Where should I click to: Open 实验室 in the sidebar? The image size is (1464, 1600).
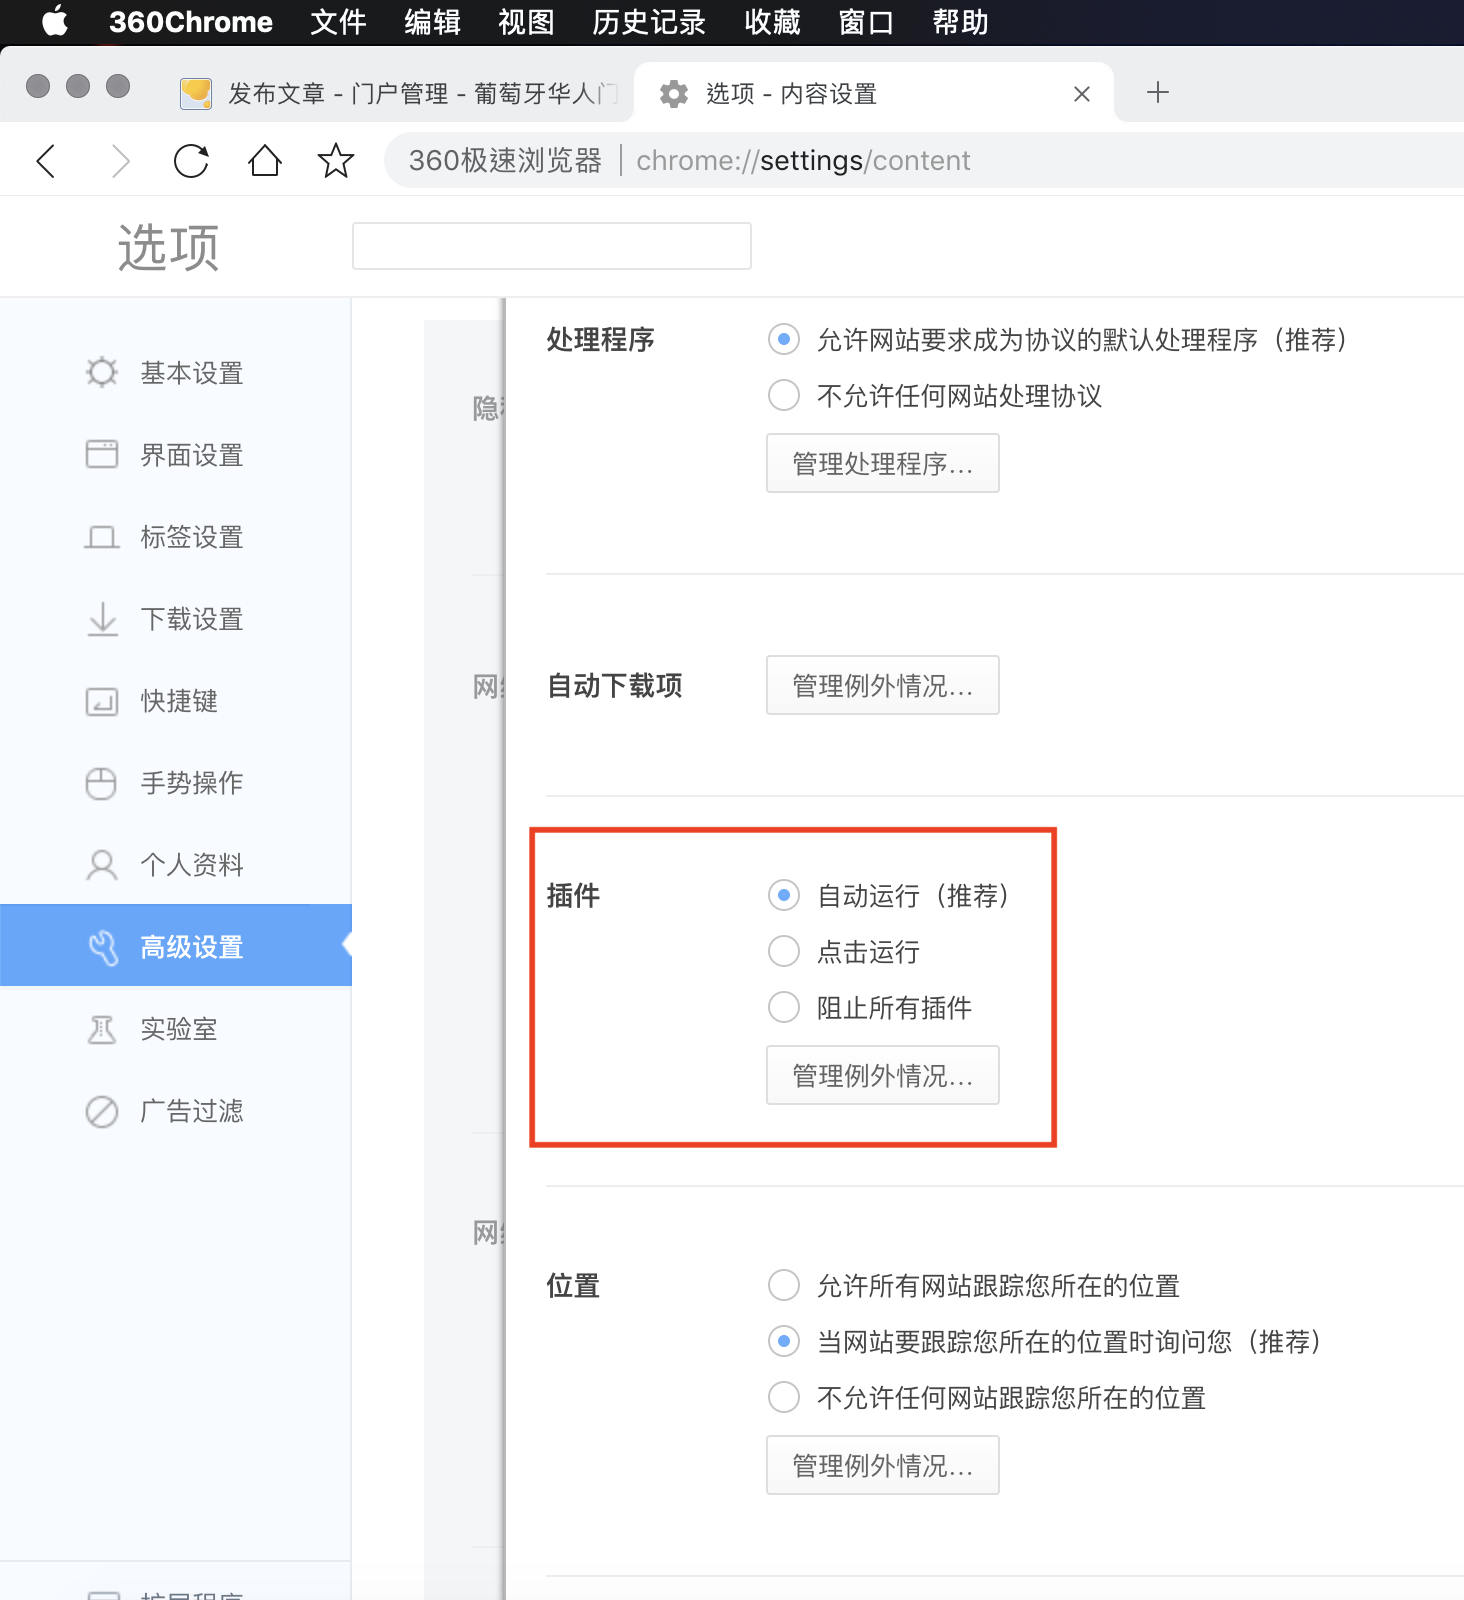[x=178, y=1029]
